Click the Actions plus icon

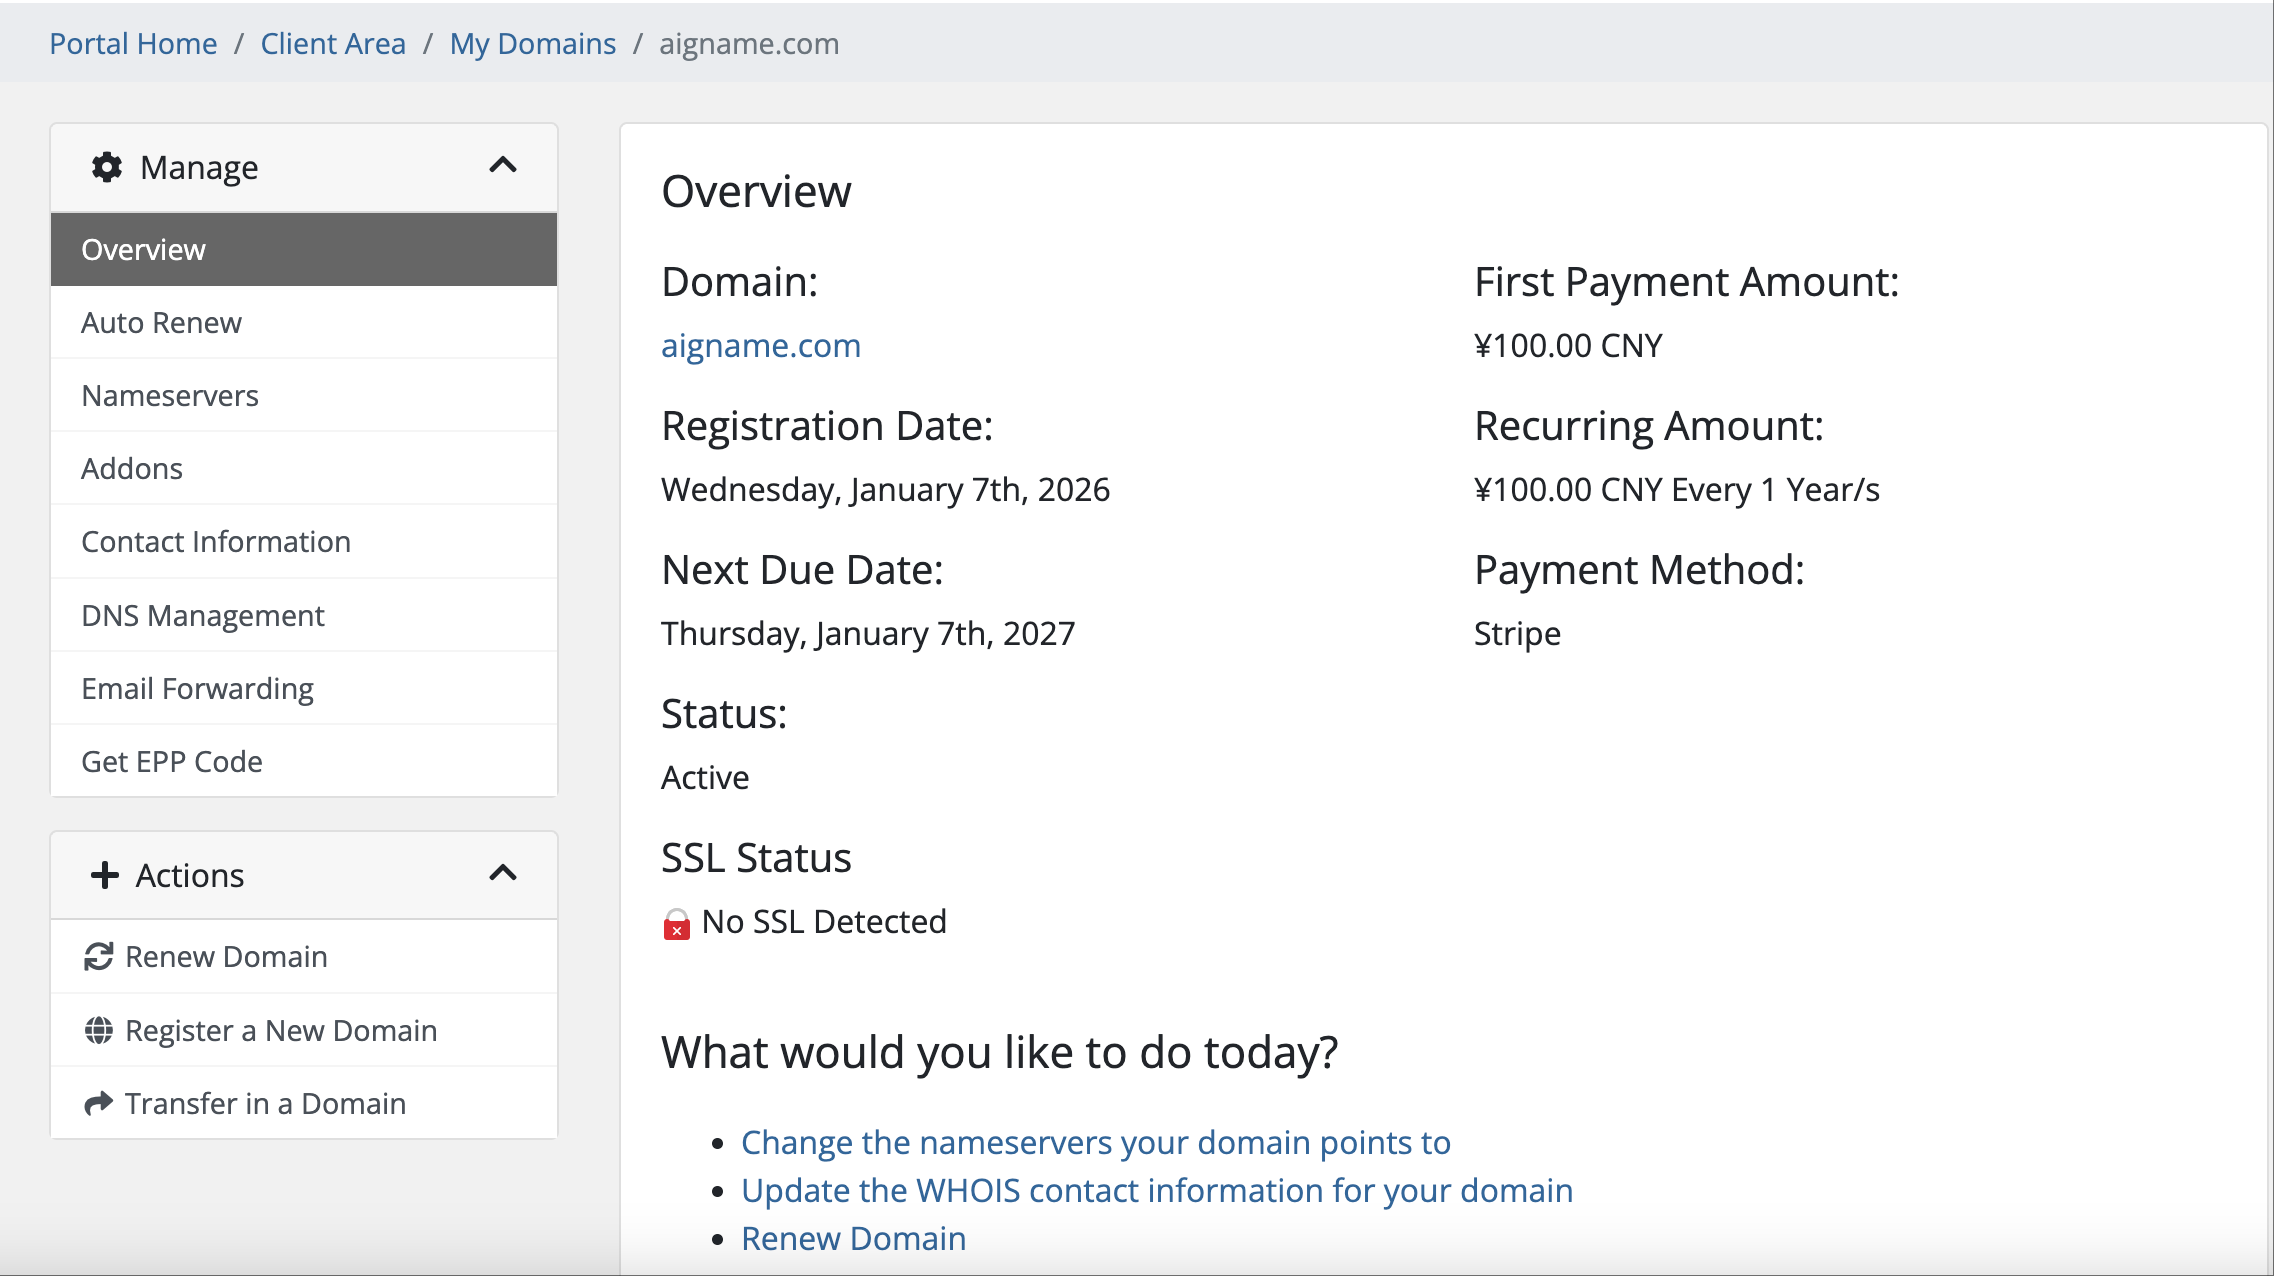click(x=105, y=875)
